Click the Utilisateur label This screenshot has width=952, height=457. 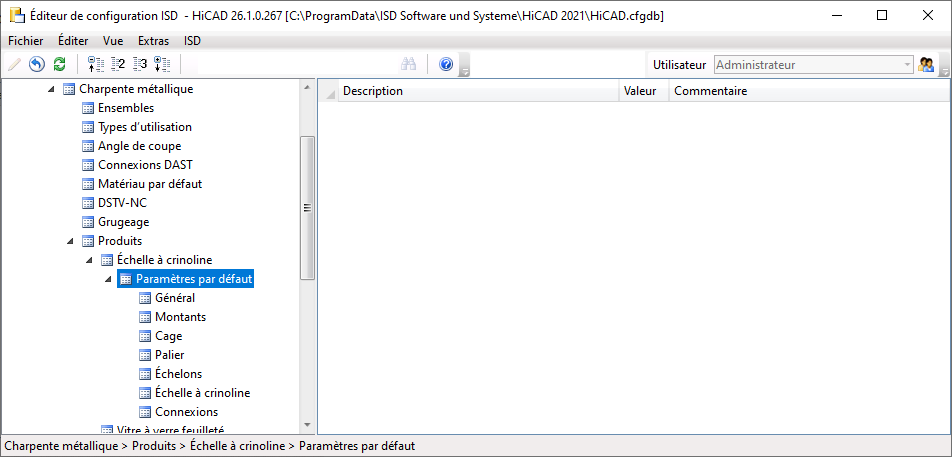679,64
